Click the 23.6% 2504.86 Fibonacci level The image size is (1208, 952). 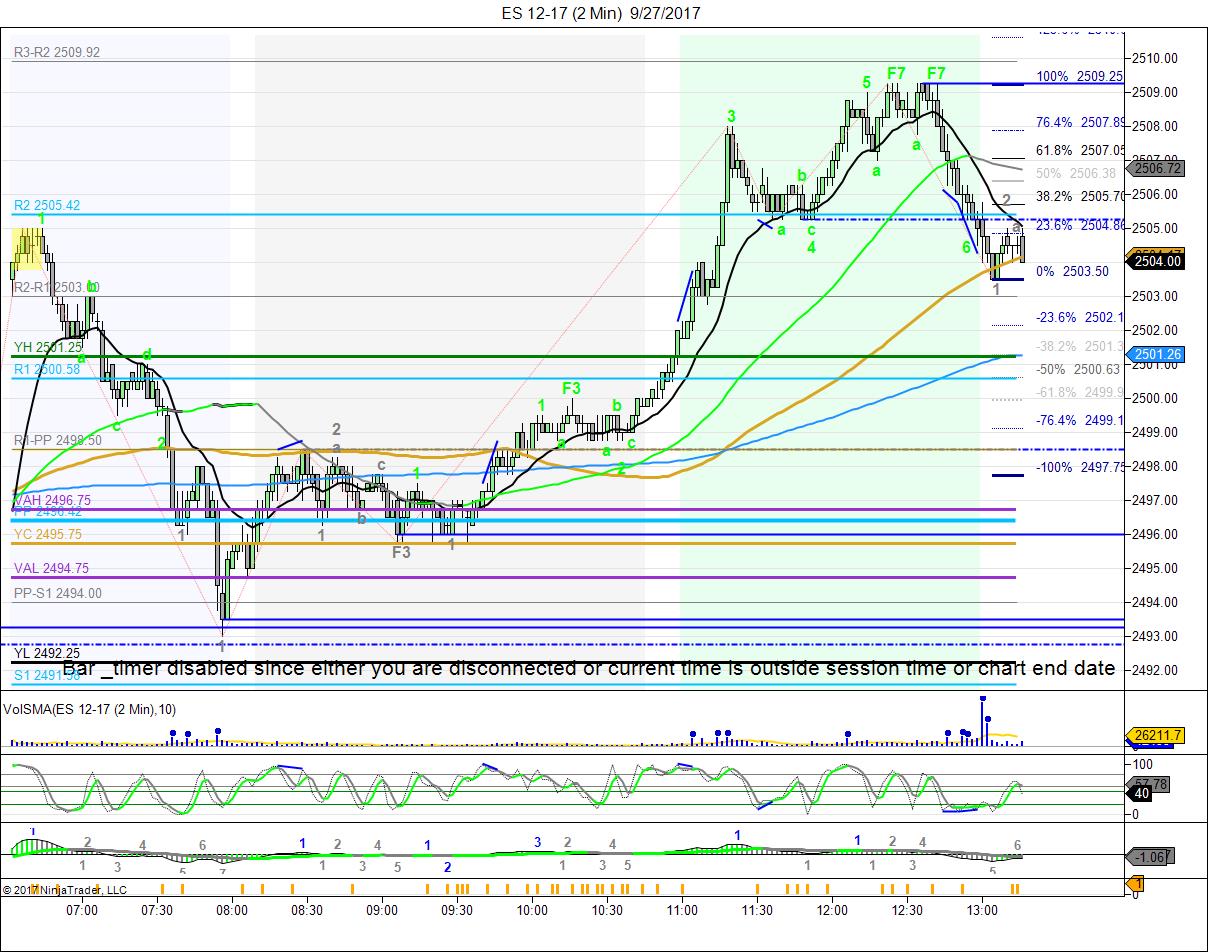click(1081, 226)
